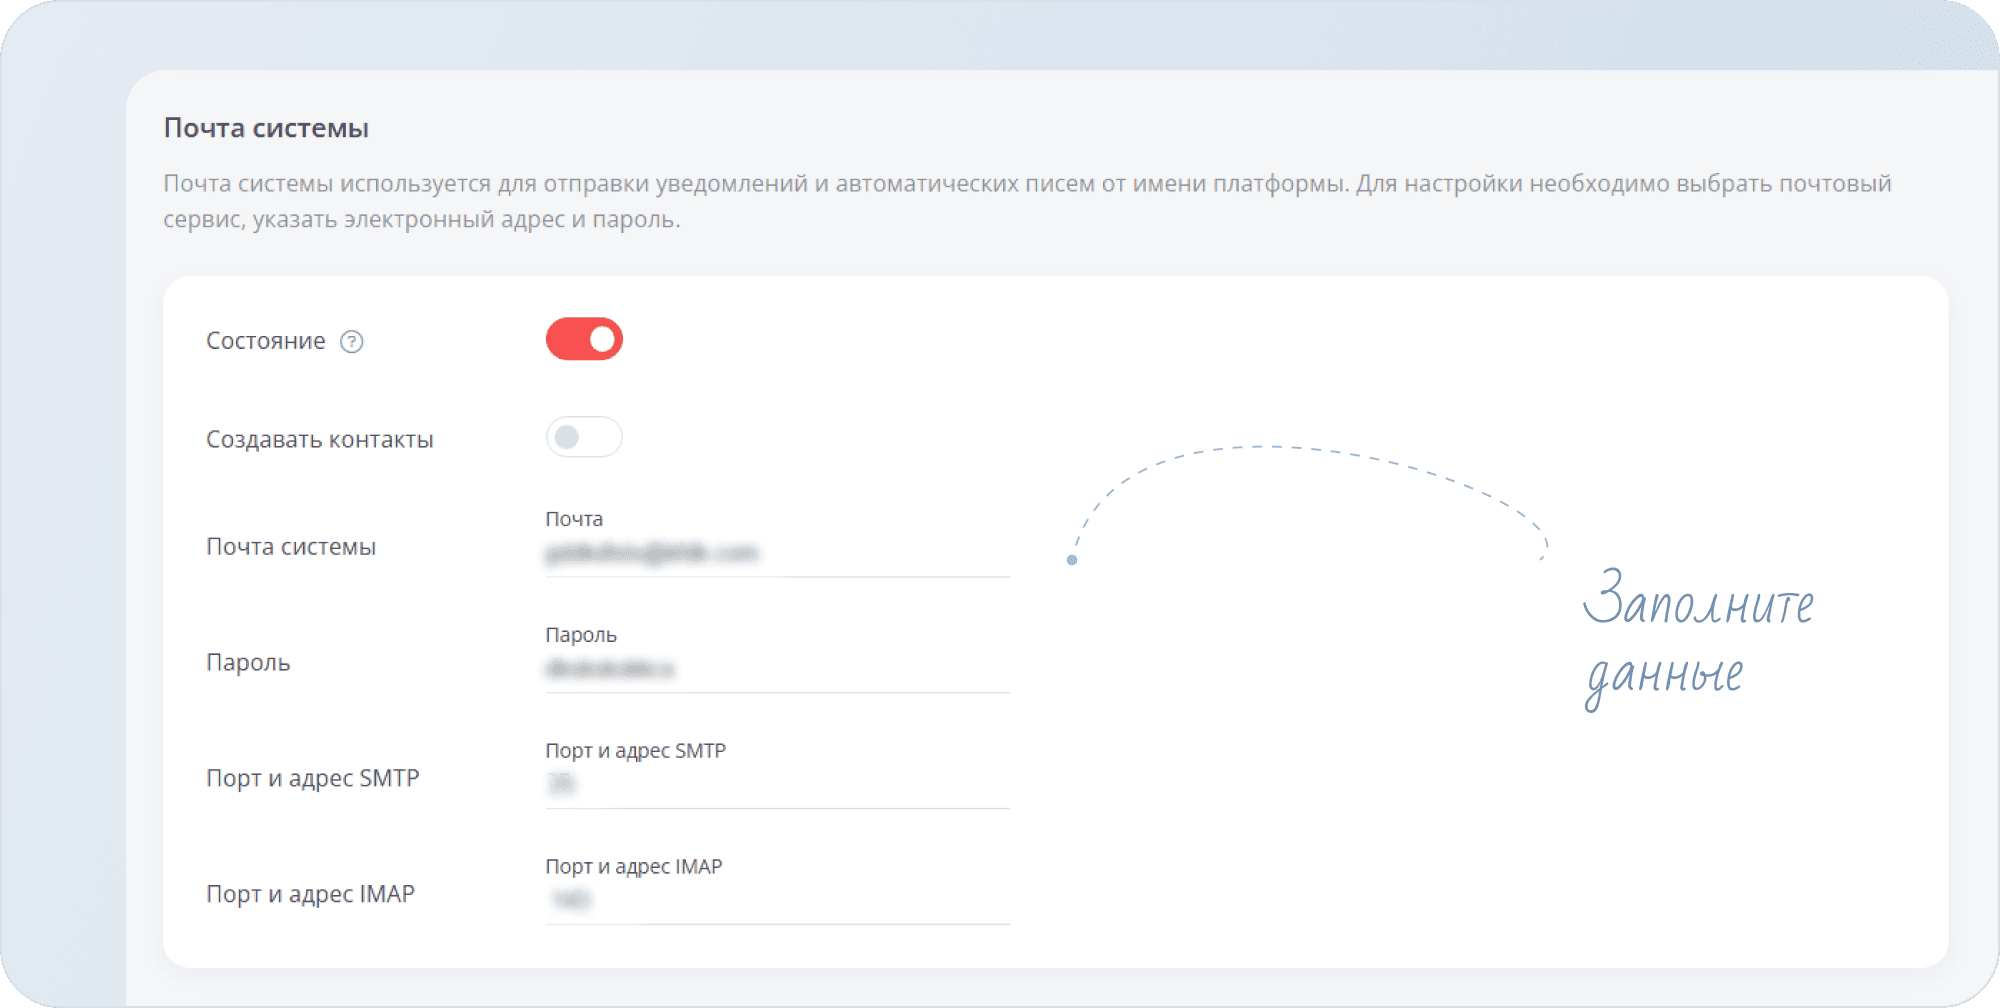The height and width of the screenshot is (1008, 2000).
Task: Click the gray description paragraph under the heading
Action: pos(1026,201)
